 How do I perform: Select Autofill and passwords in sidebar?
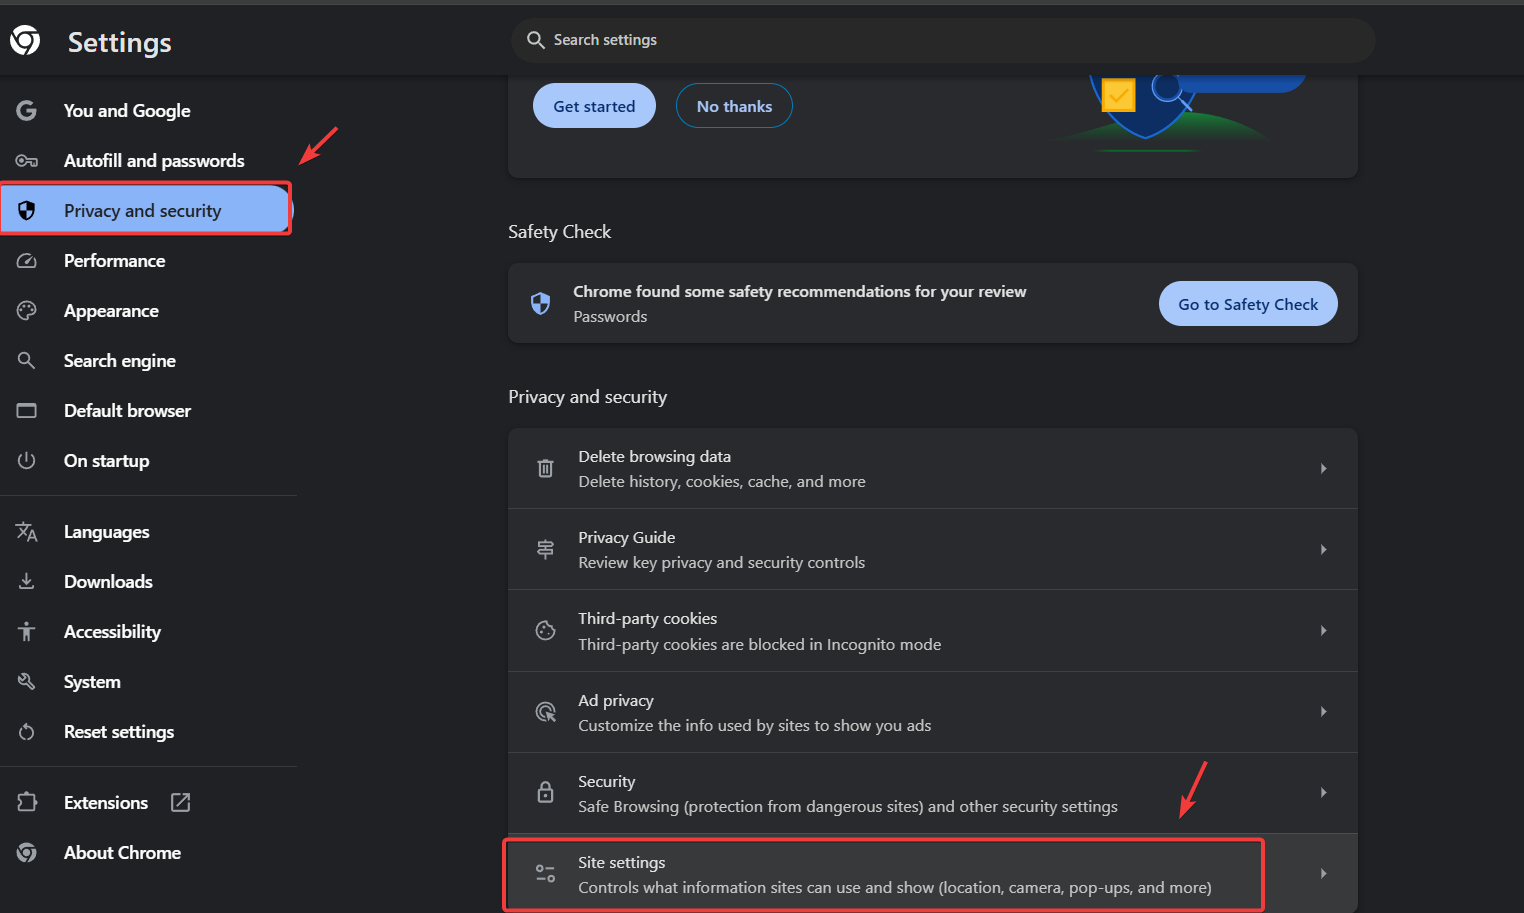(x=154, y=161)
